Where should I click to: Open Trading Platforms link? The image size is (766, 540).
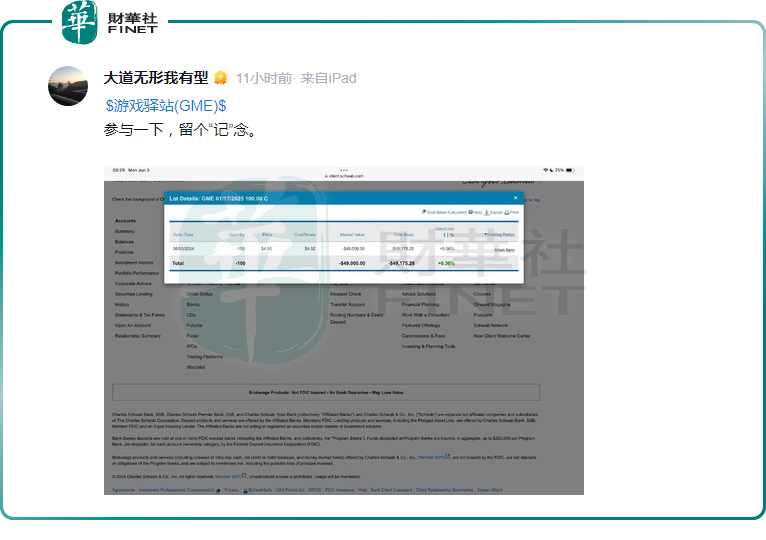pos(204,357)
